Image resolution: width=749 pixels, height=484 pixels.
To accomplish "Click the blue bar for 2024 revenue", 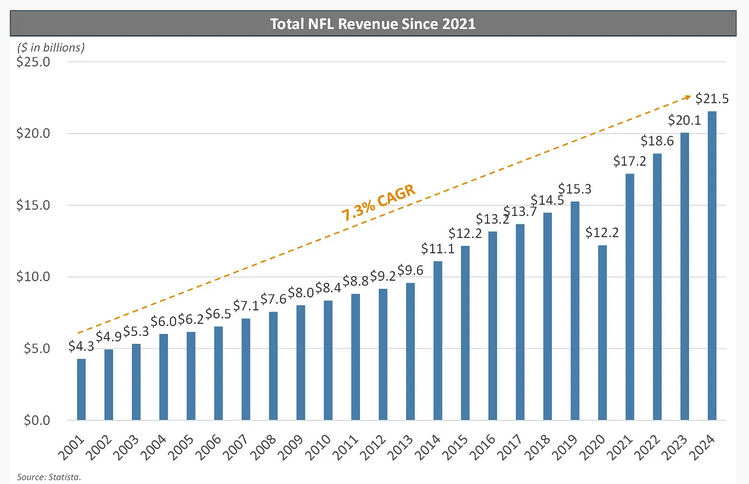I will click(712, 266).
